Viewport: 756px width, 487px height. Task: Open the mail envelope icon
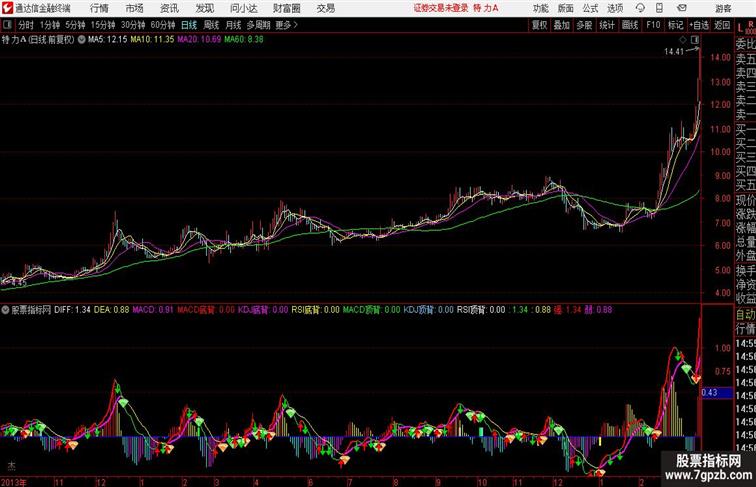coord(682,8)
